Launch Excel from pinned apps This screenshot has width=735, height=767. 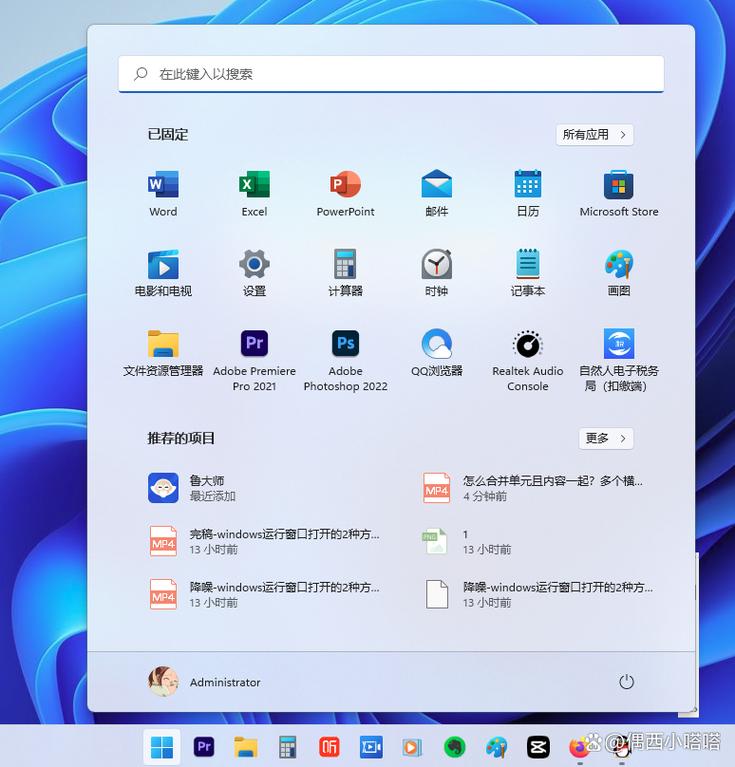coord(254,194)
